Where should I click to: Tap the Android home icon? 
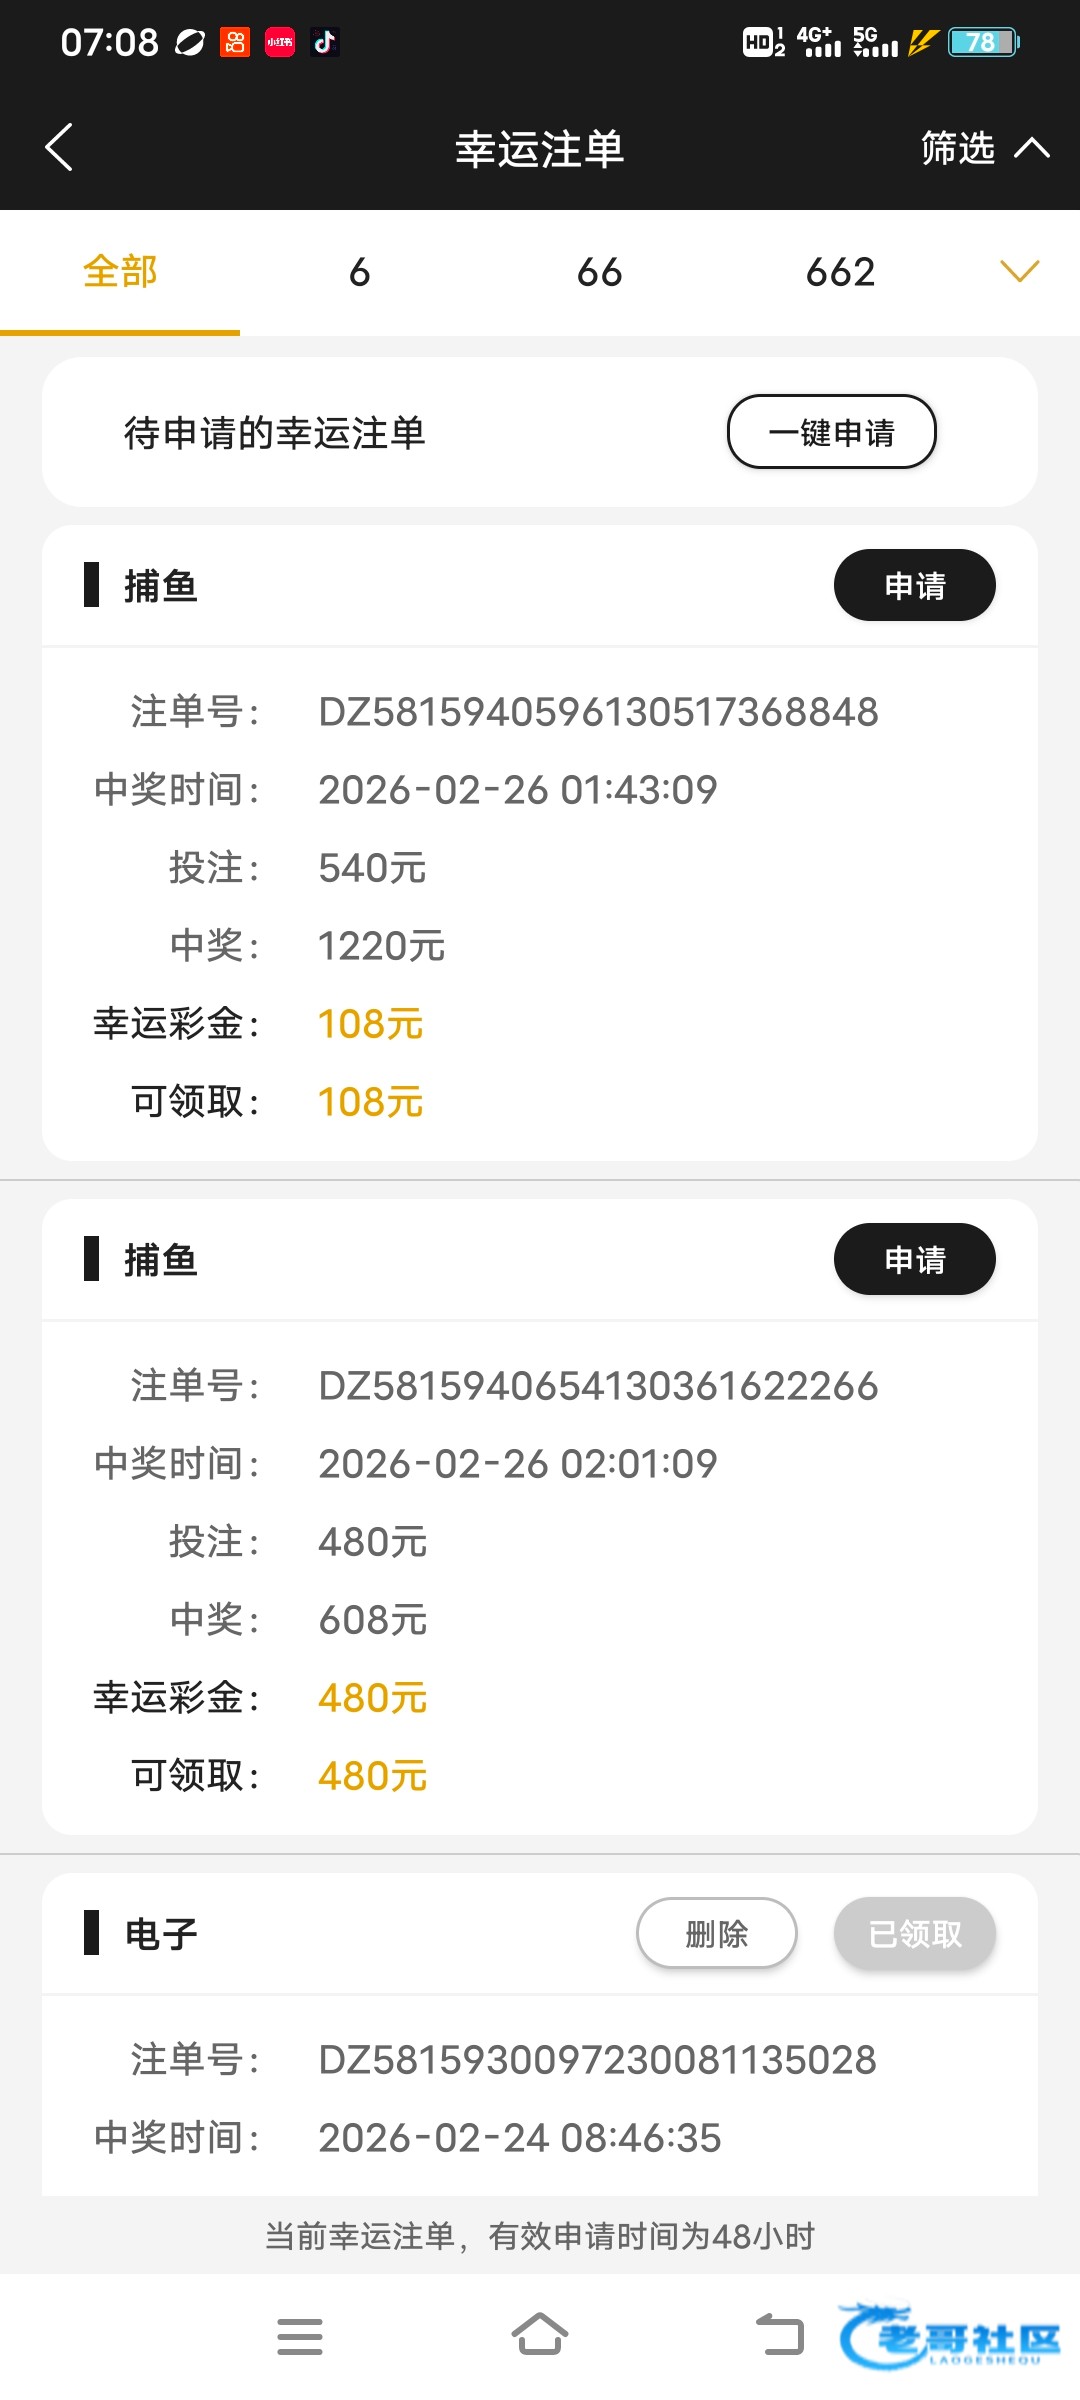coord(540,2334)
